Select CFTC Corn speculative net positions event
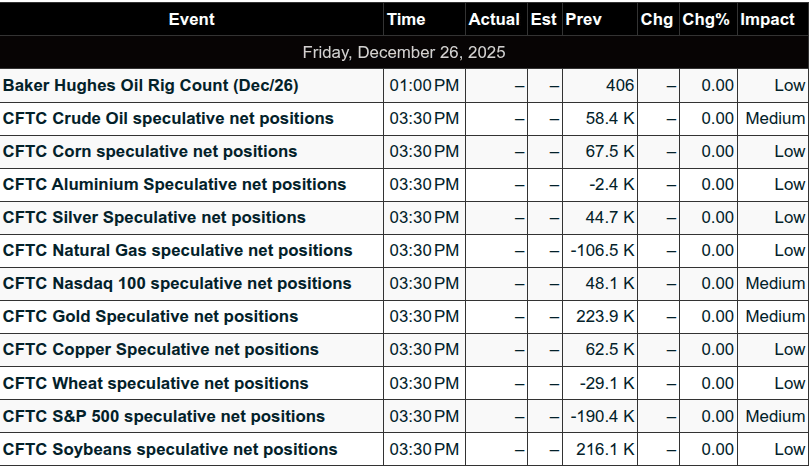Screen dimensions: 810x469 [150, 152]
